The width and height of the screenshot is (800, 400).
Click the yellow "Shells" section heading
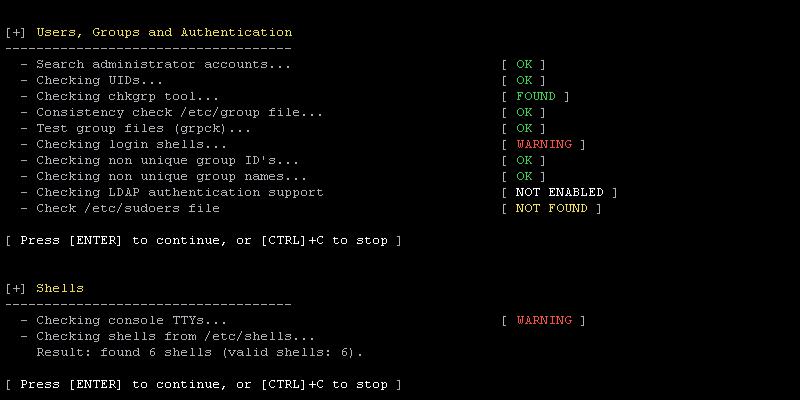60,288
